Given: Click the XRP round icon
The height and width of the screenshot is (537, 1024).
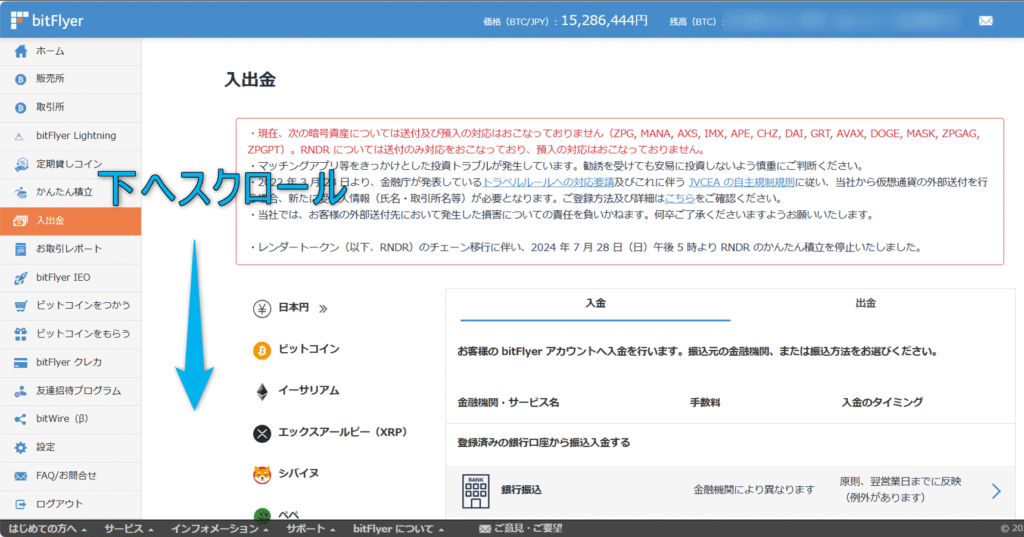Looking at the screenshot, I should point(262,433).
